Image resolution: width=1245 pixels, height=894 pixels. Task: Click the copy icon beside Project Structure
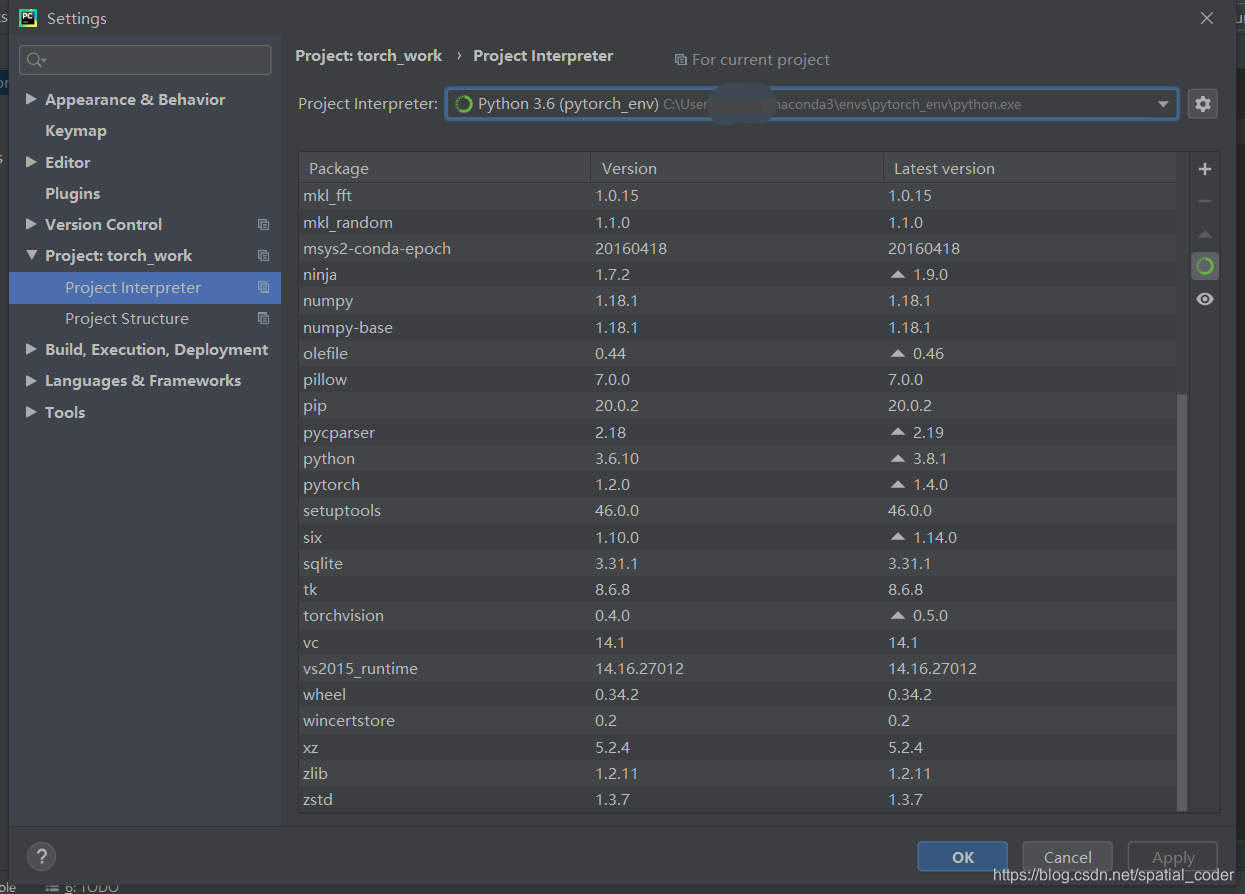pyautogui.click(x=263, y=319)
